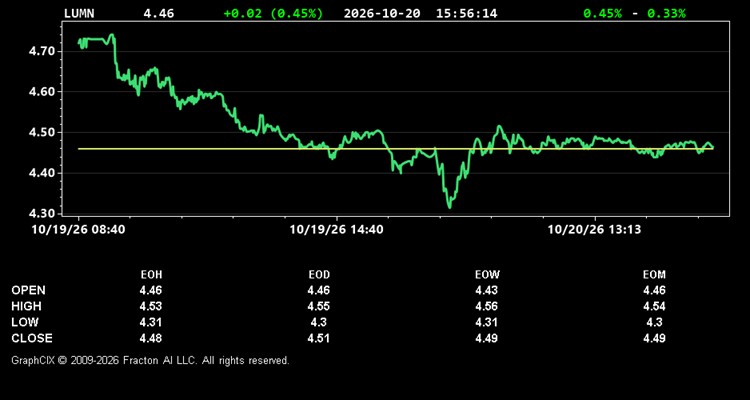Image resolution: width=750 pixels, height=400 pixels.
Task: Select the last price 4.46 in header
Action: 159,13
